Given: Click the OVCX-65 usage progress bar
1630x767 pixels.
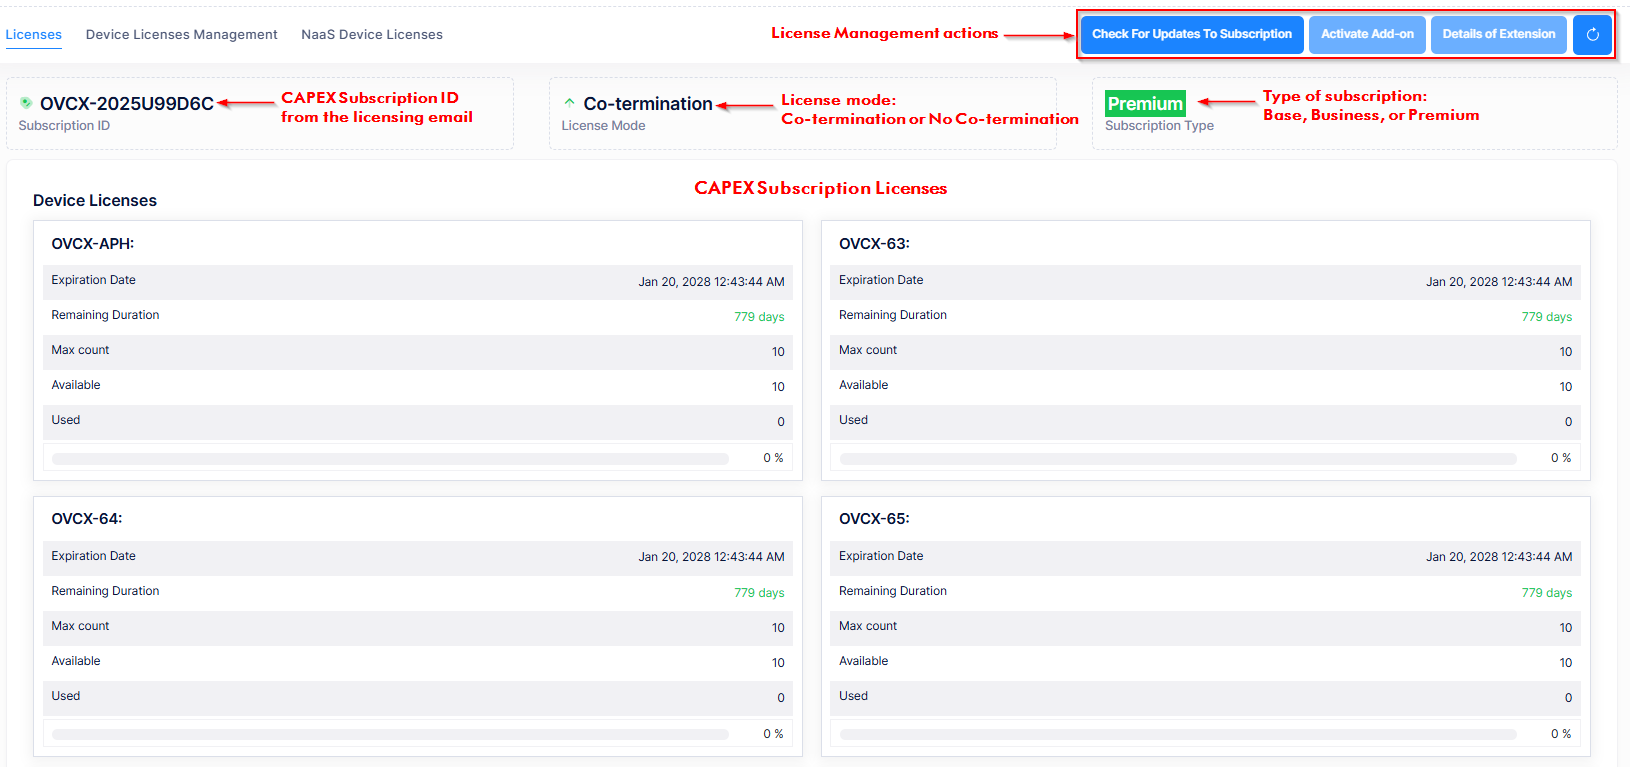Looking at the screenshot, I should coord(1177,734).
